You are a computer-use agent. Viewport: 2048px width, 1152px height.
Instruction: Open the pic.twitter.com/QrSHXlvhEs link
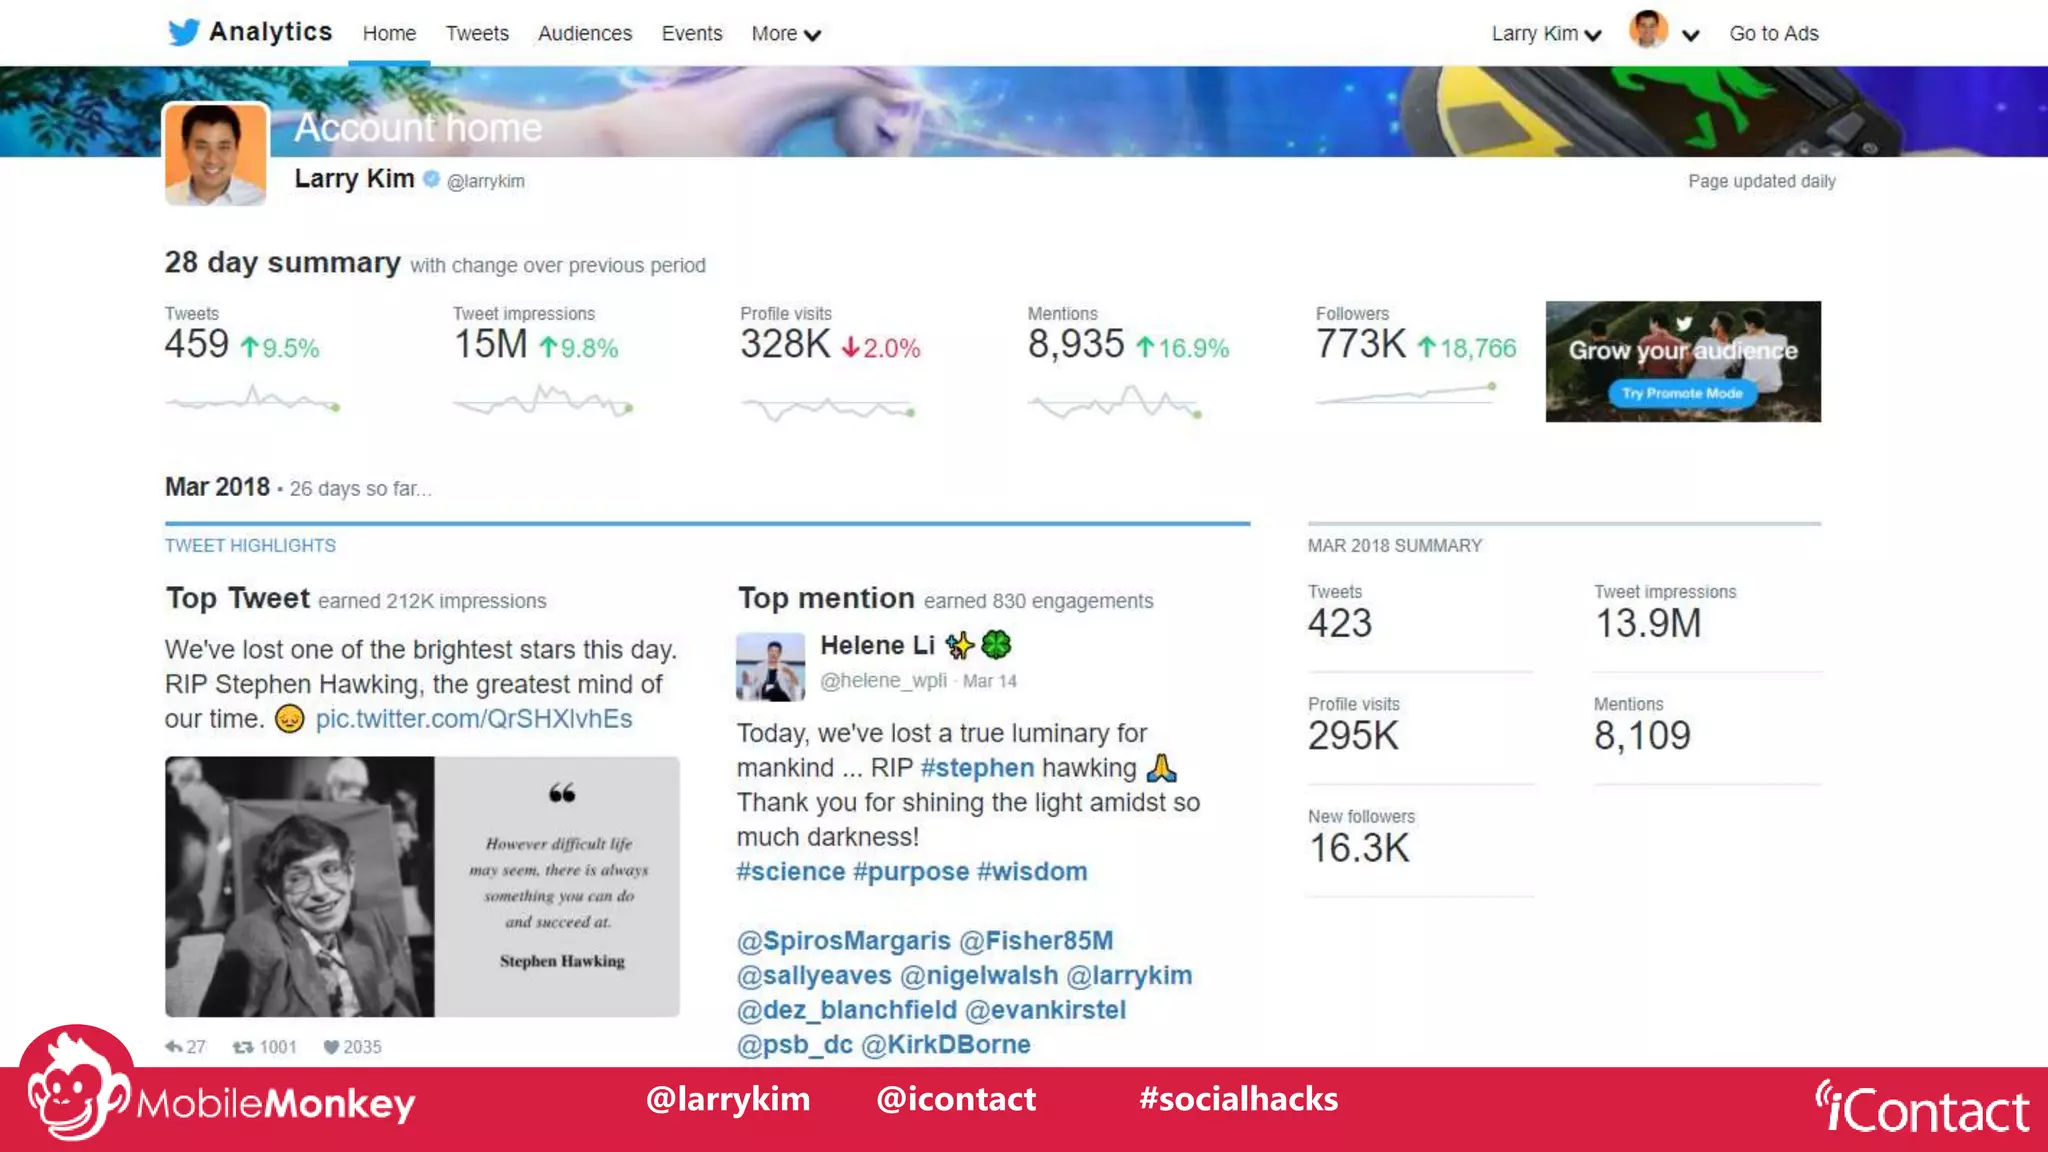click(474, 719)
